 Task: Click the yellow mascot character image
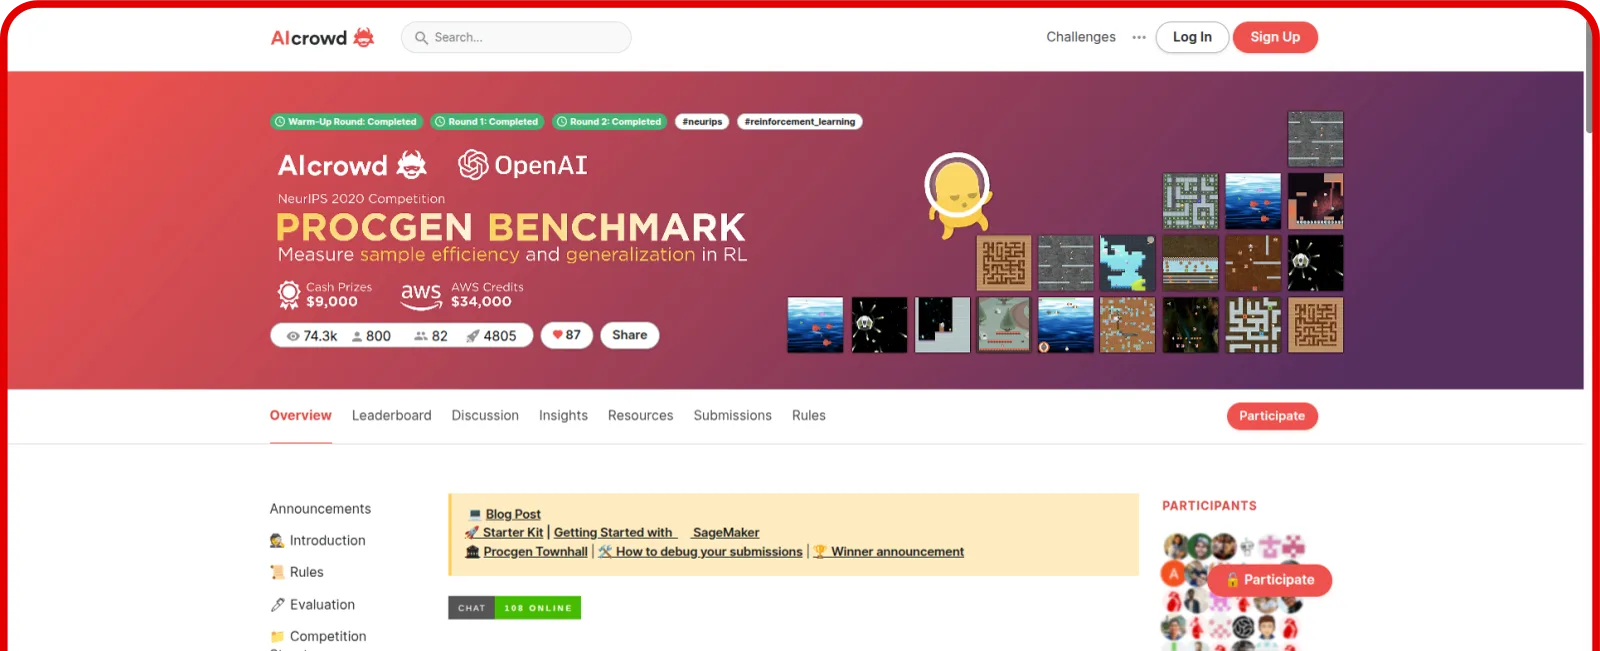click(x=958, y=195)
